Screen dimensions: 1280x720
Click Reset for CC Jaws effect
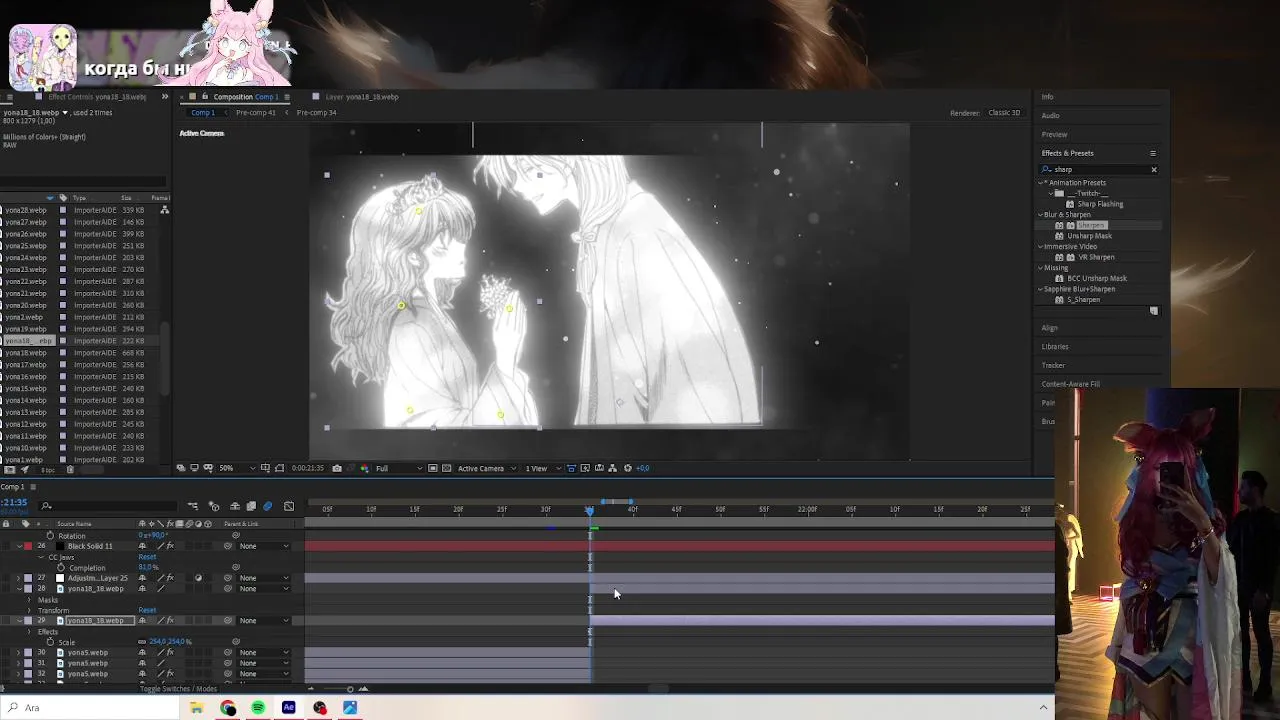[147, 557]
